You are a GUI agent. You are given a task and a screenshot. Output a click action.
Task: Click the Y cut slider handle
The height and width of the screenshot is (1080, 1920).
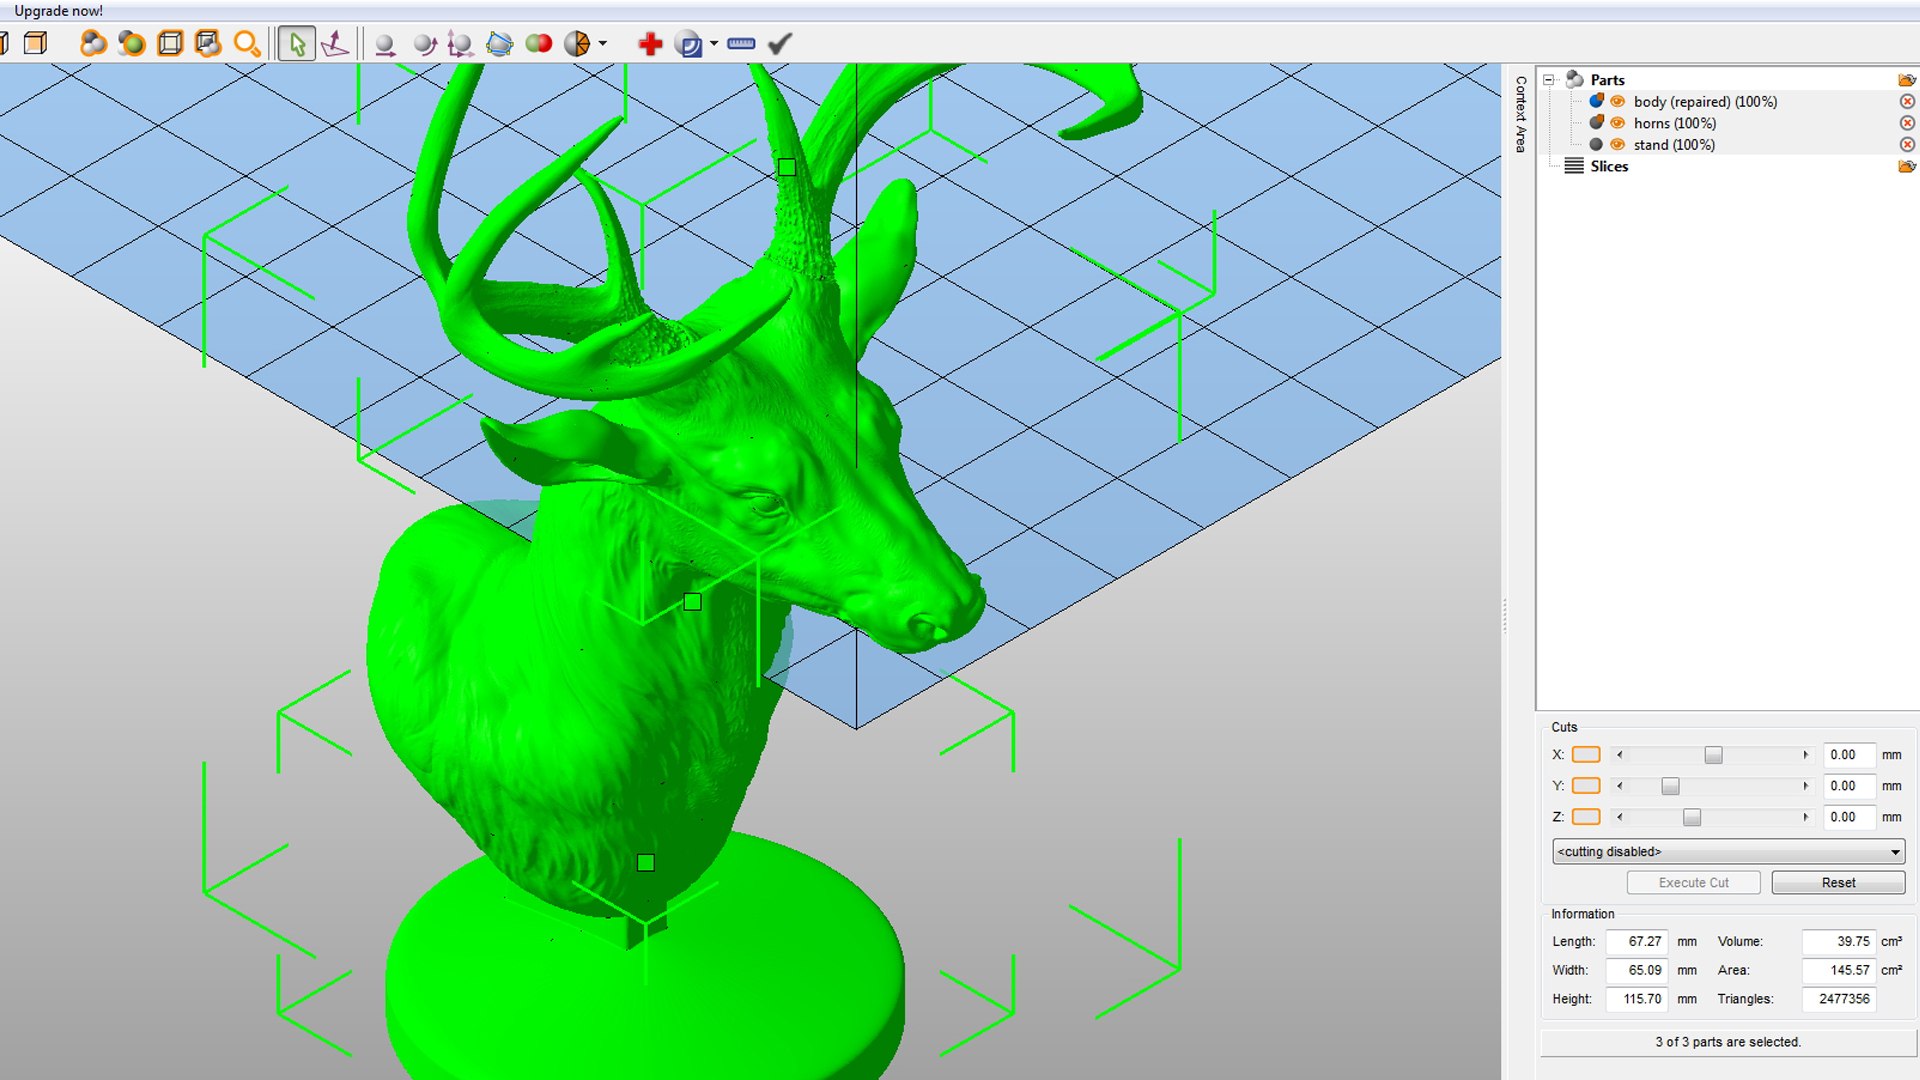(x=1670, y=786)
